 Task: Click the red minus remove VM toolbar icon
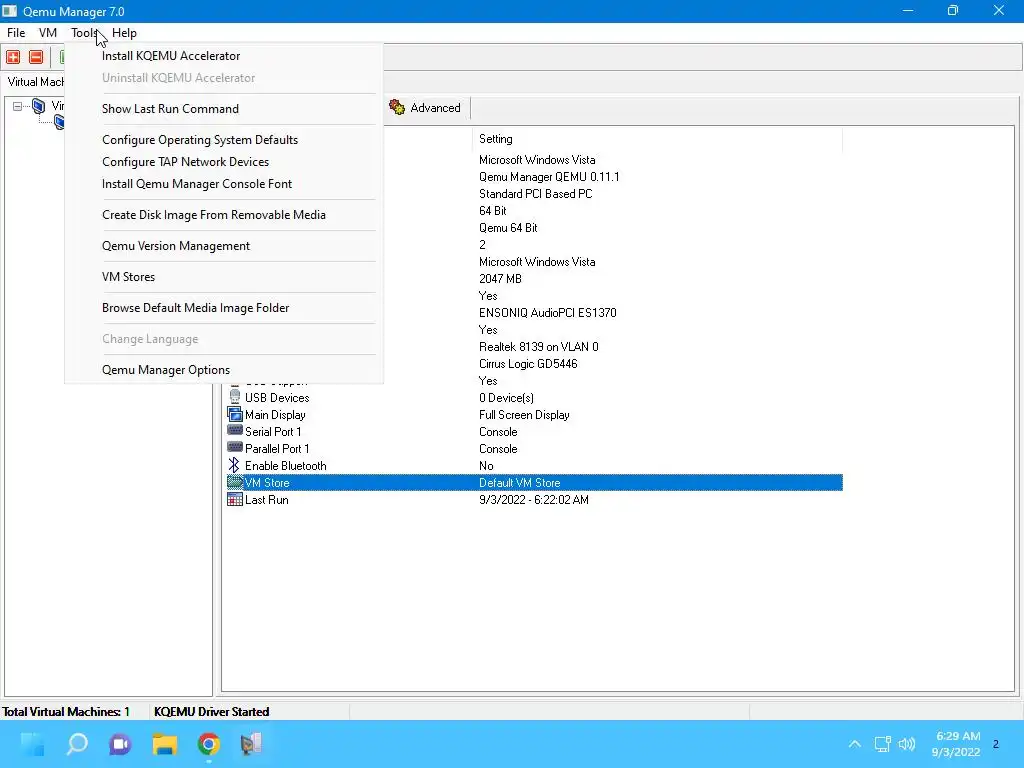tap(37, 57)
